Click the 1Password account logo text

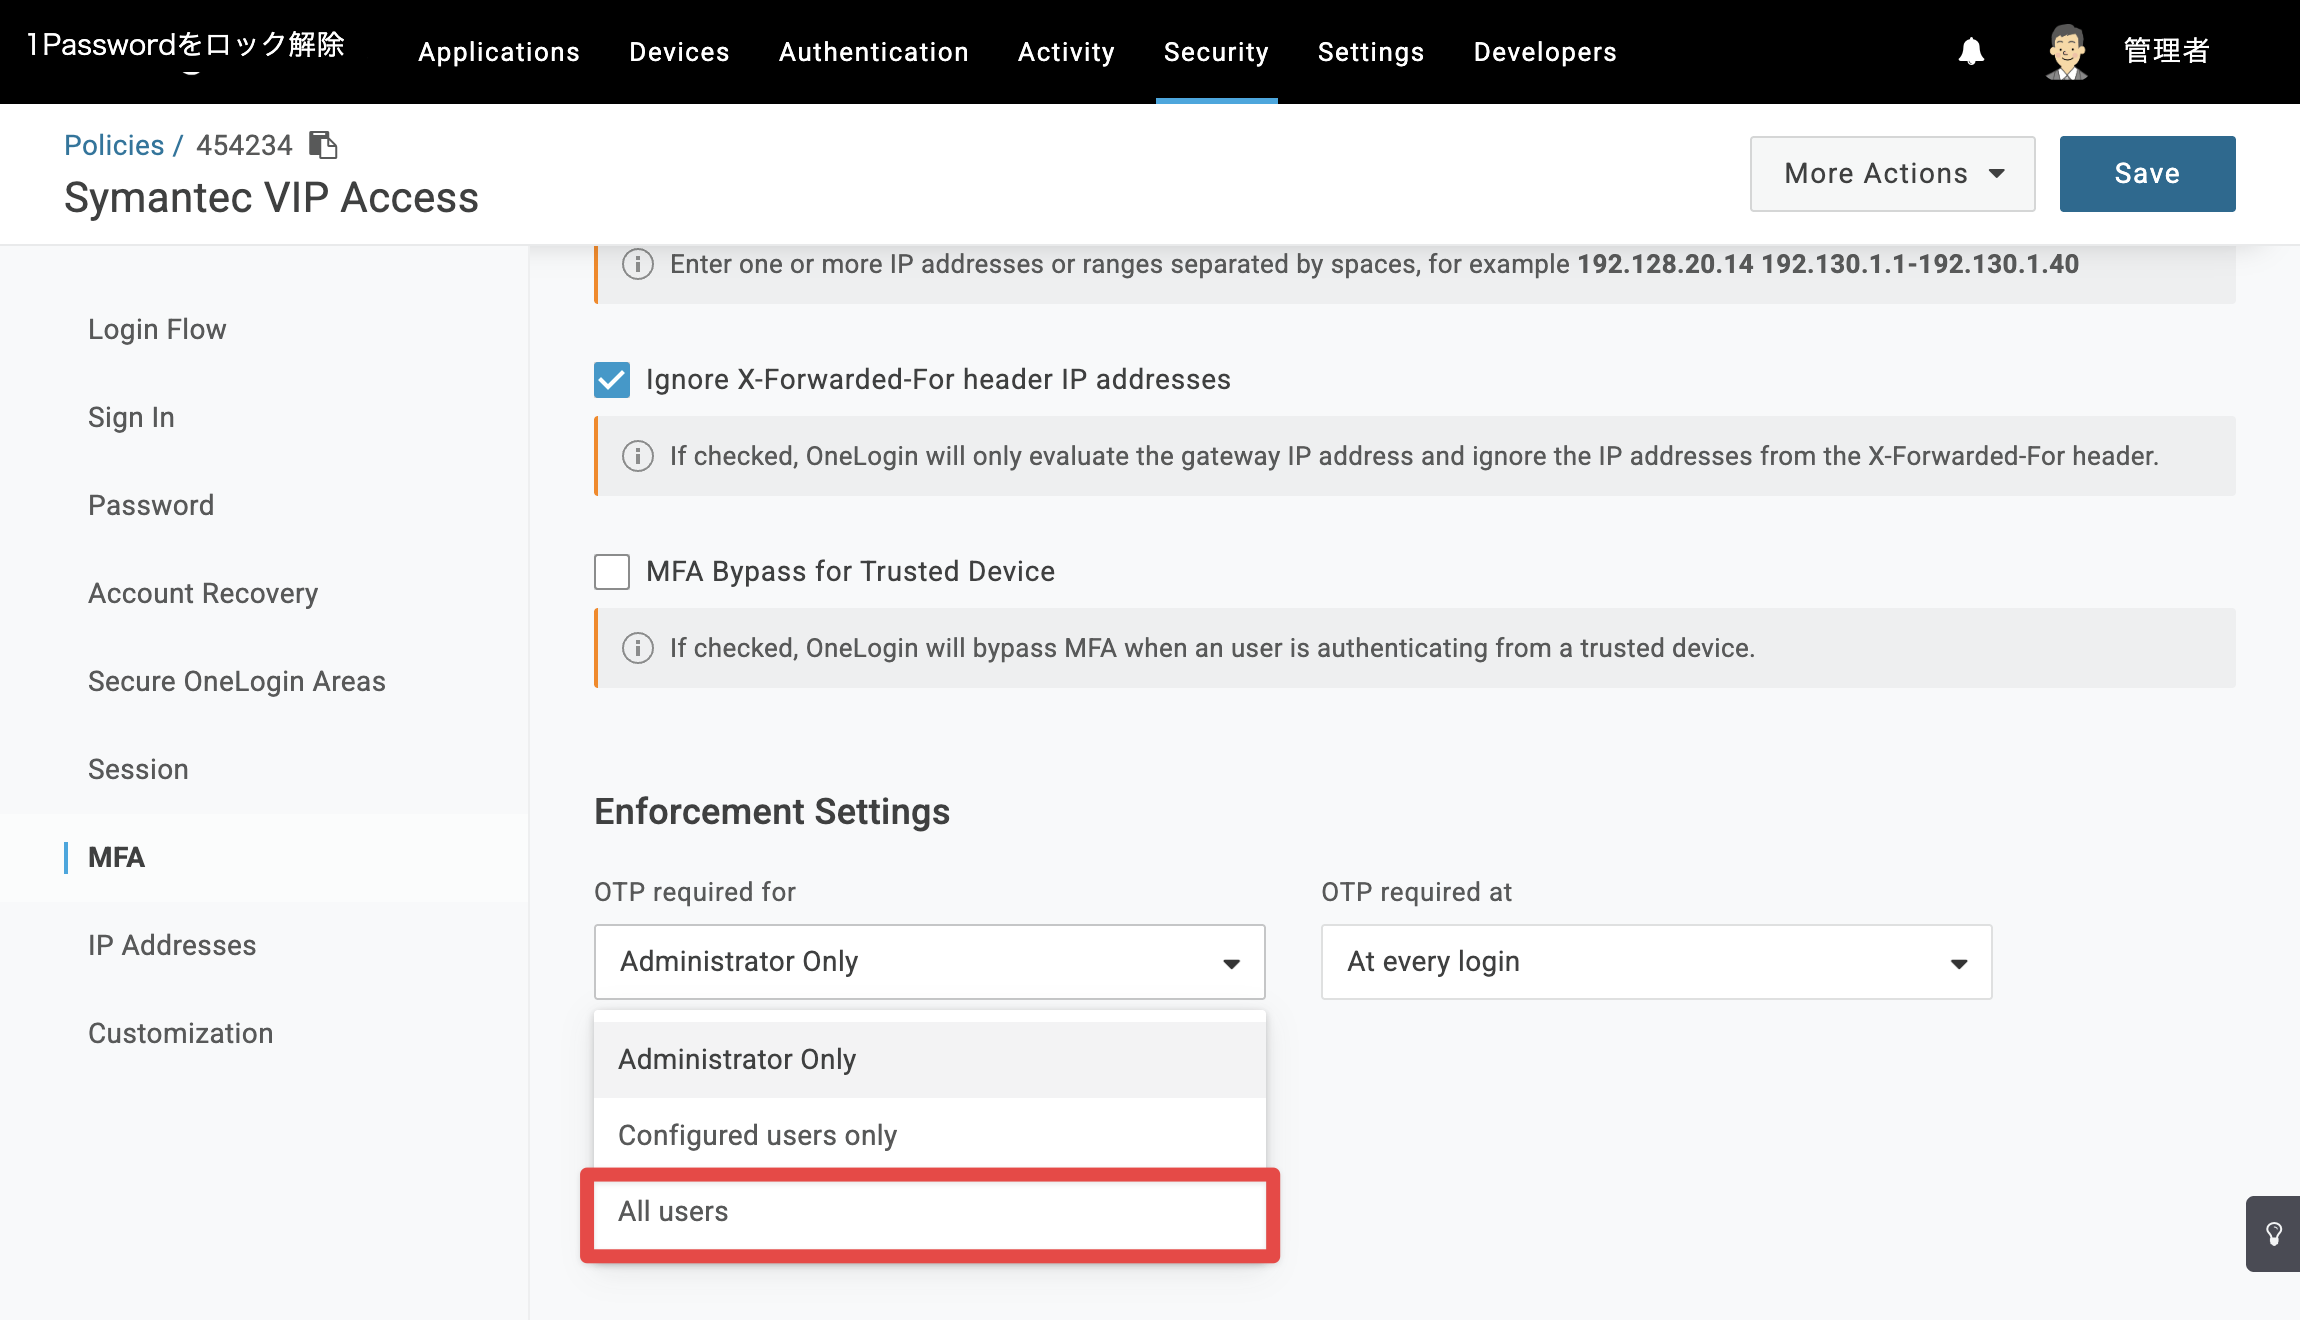coord(186,46)
